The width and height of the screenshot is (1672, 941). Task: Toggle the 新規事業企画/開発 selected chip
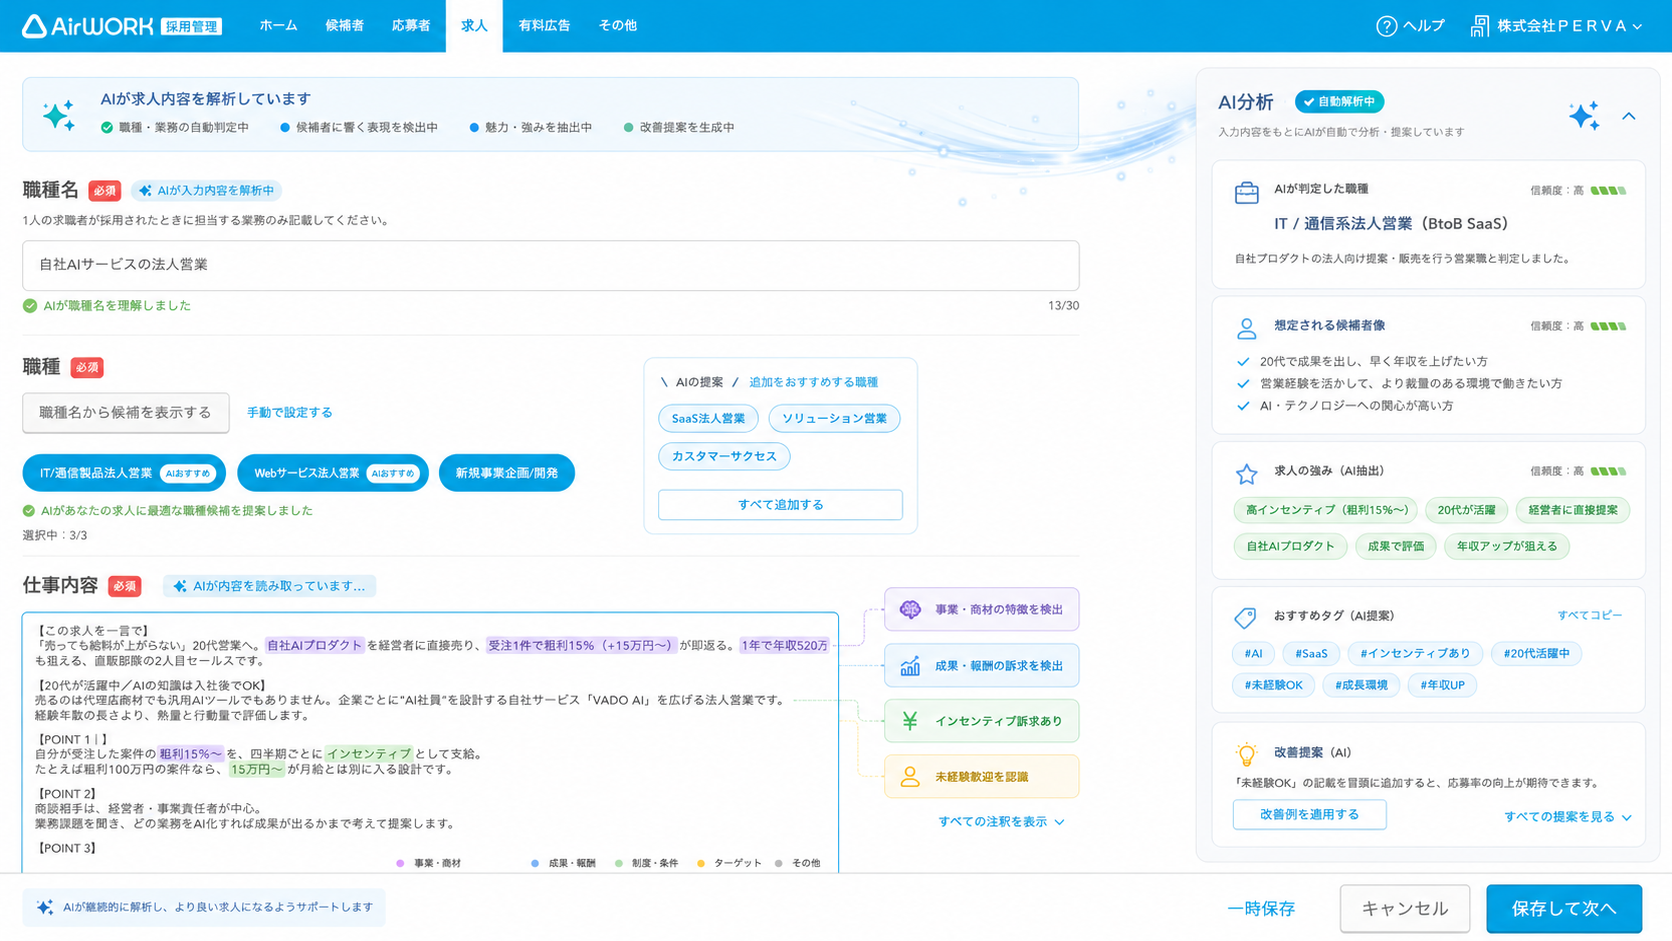(x=507, y=473)
